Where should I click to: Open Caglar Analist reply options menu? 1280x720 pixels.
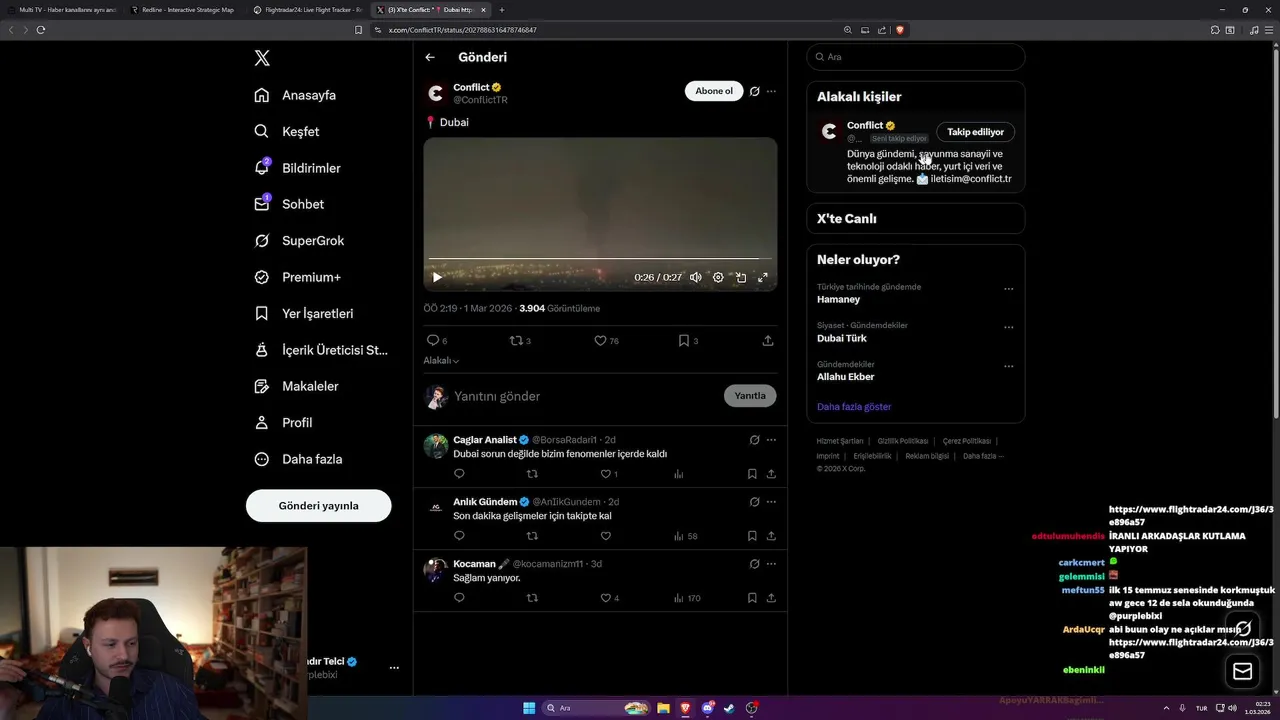click(x=771, y=439)
